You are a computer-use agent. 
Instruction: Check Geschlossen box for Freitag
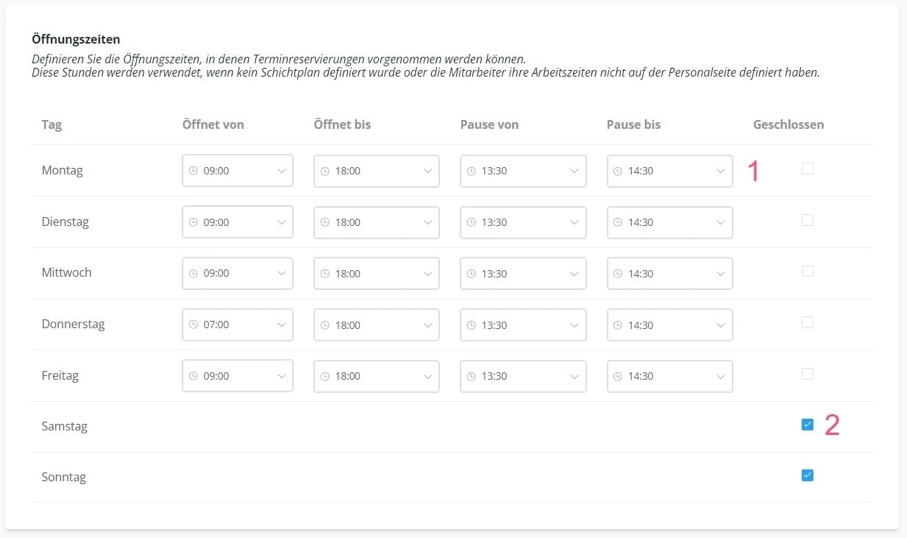click(808, 374)
